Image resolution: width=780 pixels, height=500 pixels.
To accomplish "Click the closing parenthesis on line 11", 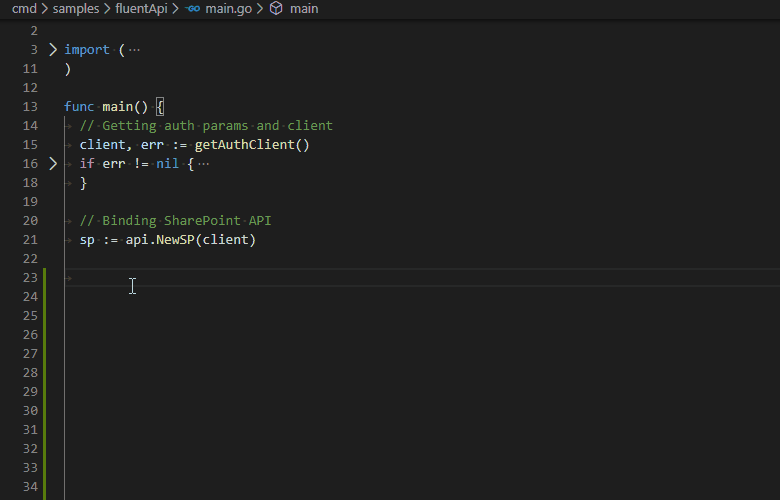I will [68, 69].
